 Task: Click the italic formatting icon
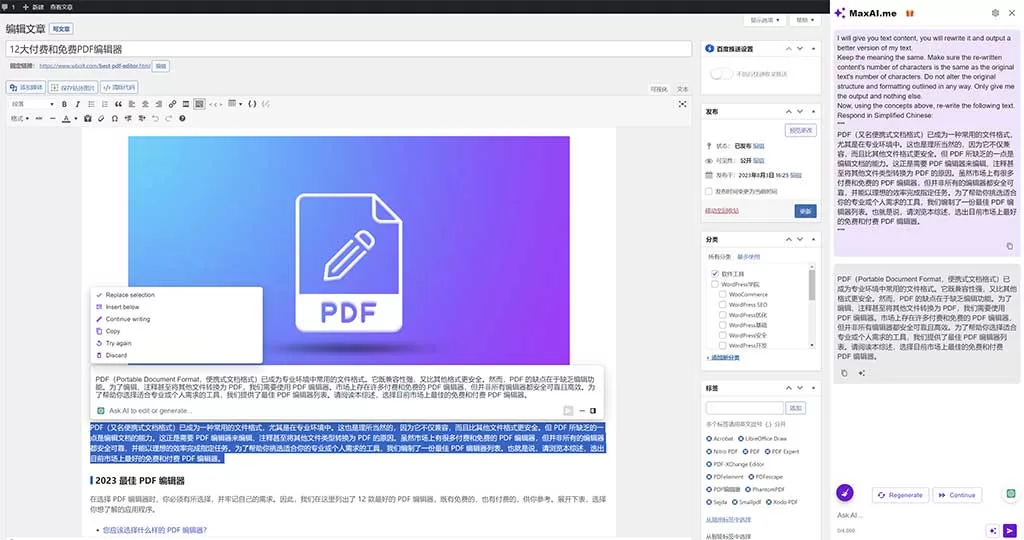[x=76, y=104]
